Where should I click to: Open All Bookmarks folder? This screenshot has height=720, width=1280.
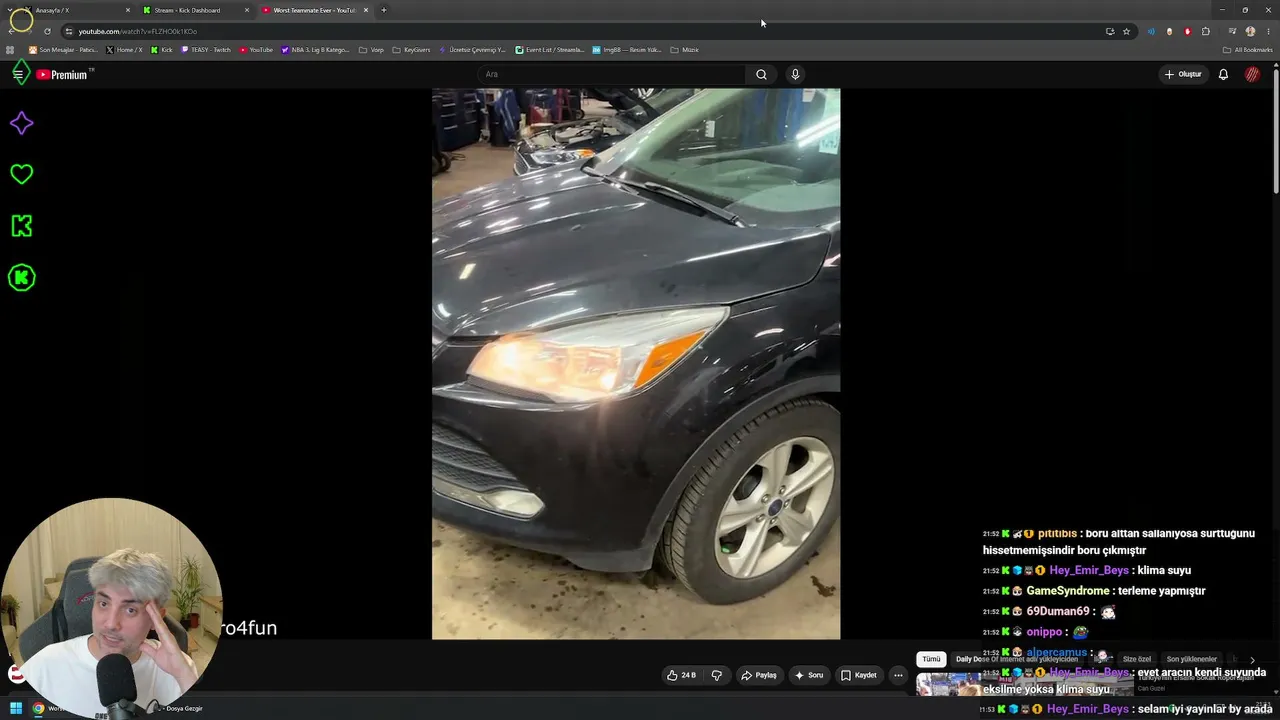point(1248,49)
